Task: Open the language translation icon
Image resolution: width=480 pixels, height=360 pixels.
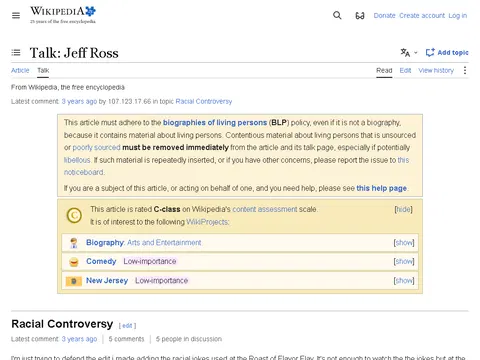Action: (405, 53)
